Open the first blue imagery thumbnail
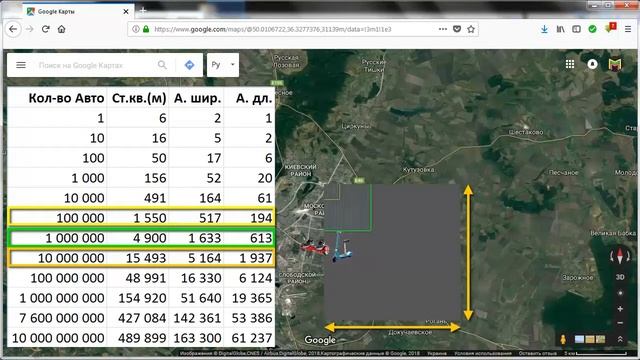The width and height of the screenshot is (640, 360). point(579,339)
